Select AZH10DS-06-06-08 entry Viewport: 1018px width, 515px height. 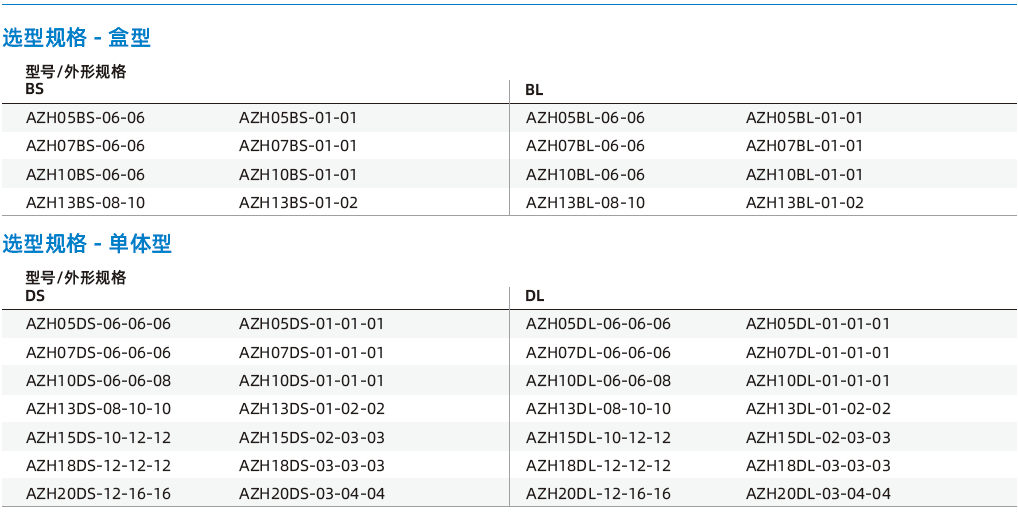[98, 381]
